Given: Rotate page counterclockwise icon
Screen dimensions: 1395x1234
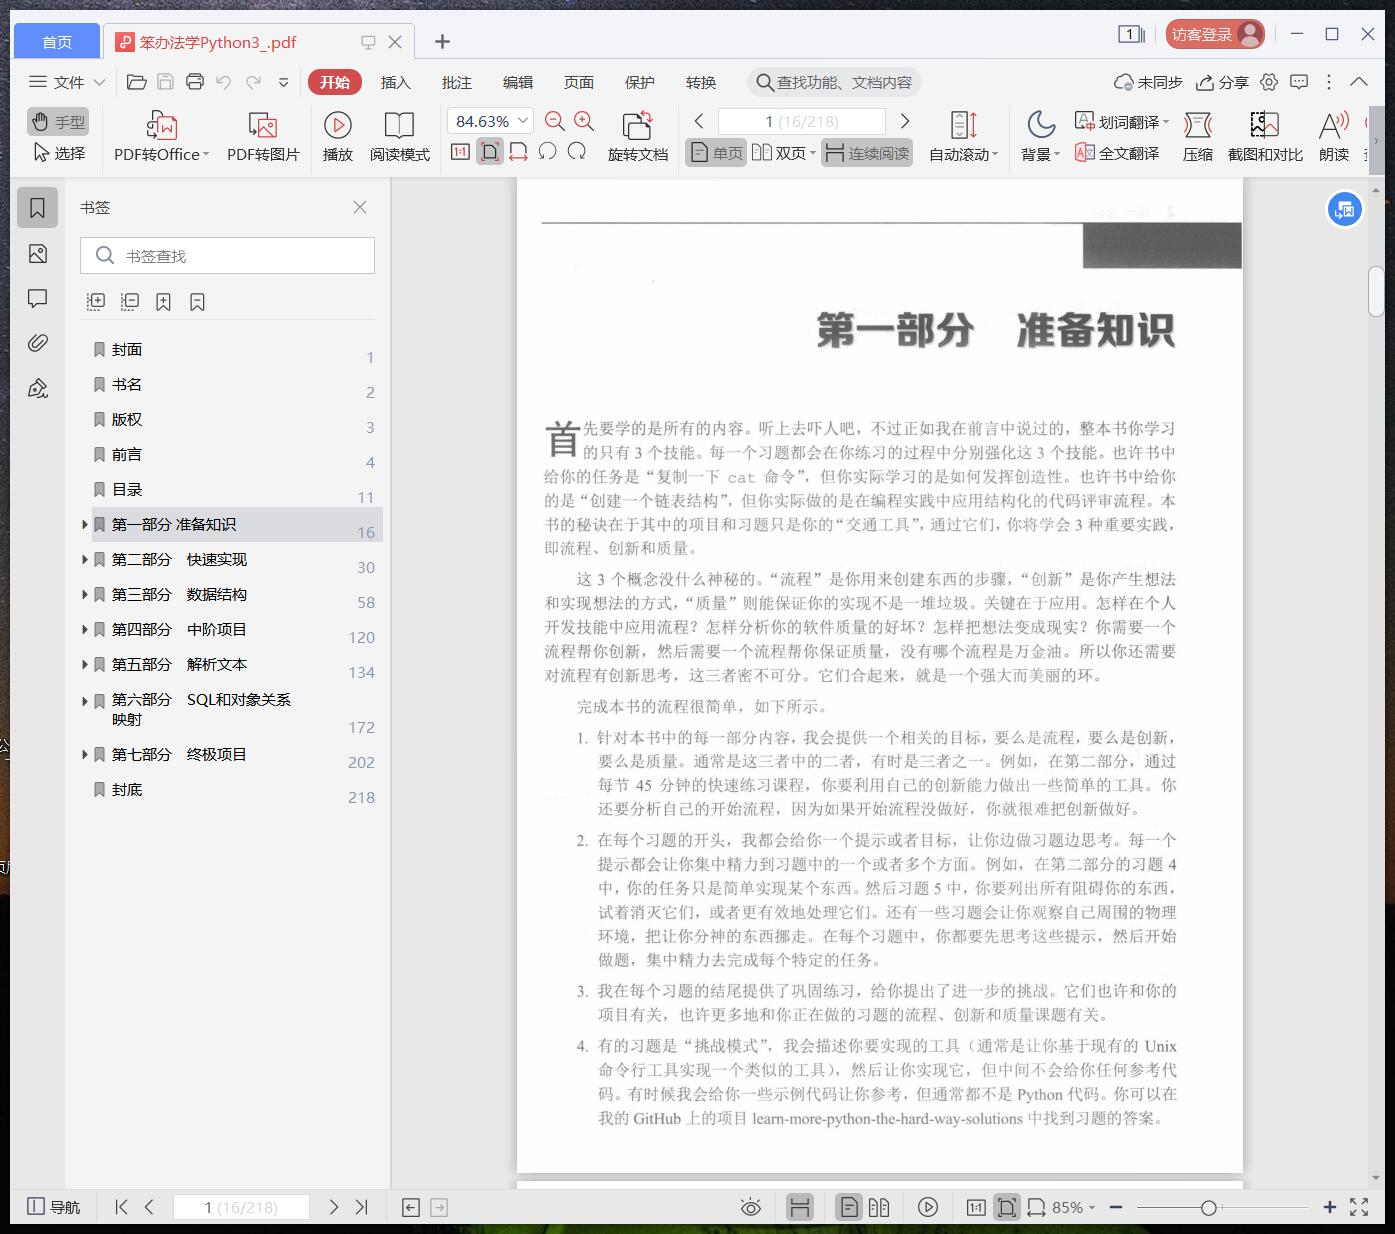Looking at the screenshot, I should pos(547,152).
